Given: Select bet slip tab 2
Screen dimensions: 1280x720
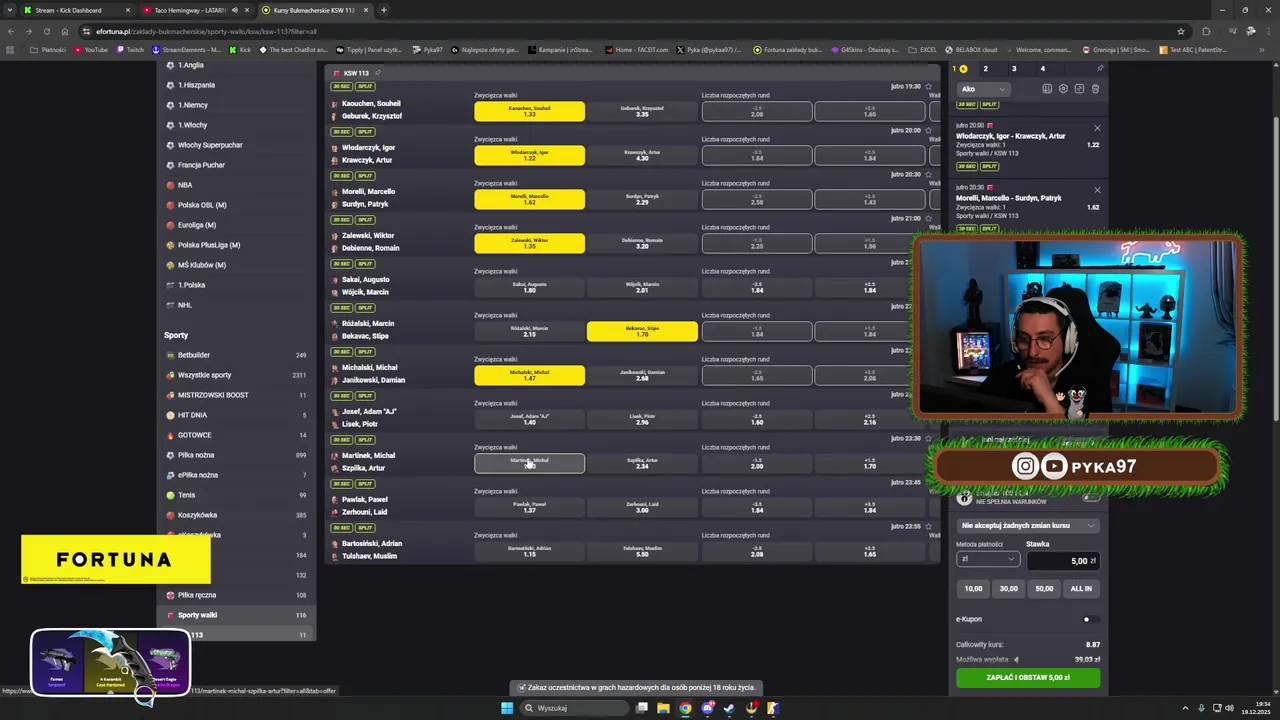Looking at the screenshot, I should coord(985,69).
